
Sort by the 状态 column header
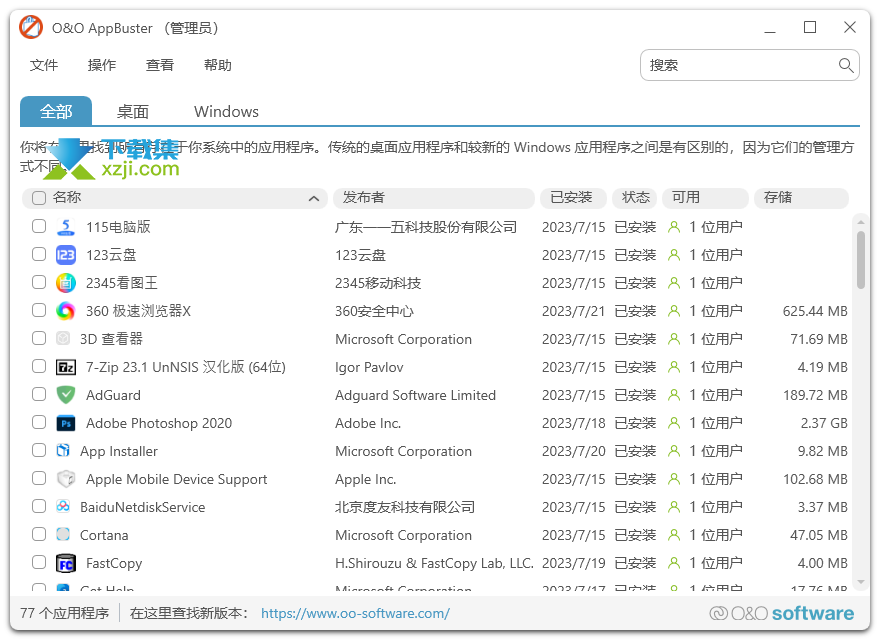coord(635,198)
